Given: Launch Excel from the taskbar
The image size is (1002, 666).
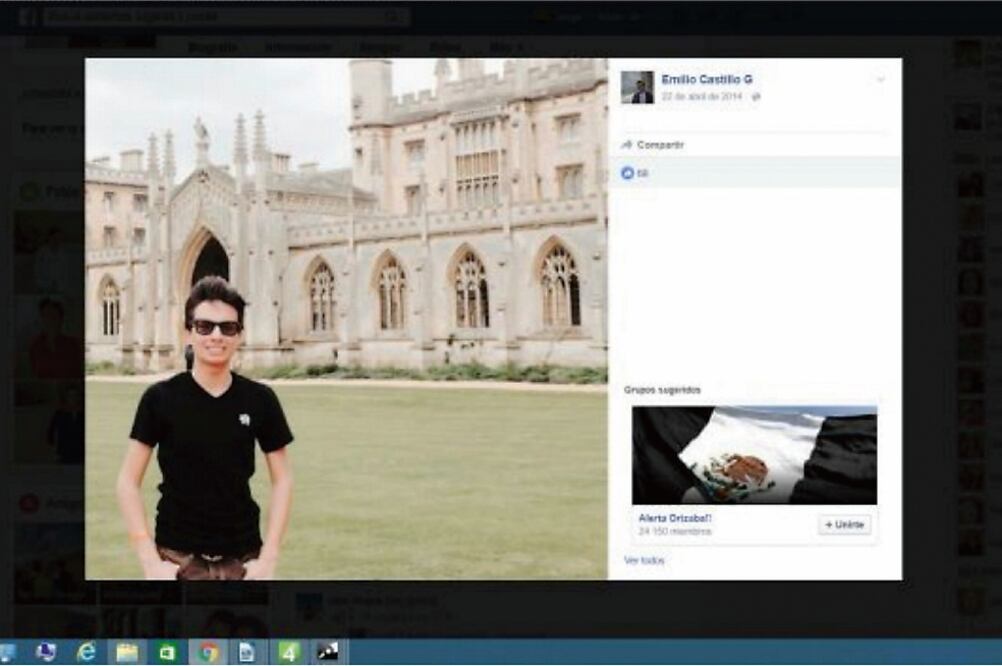Looking at the screenshot, I should tap(167, 650).
